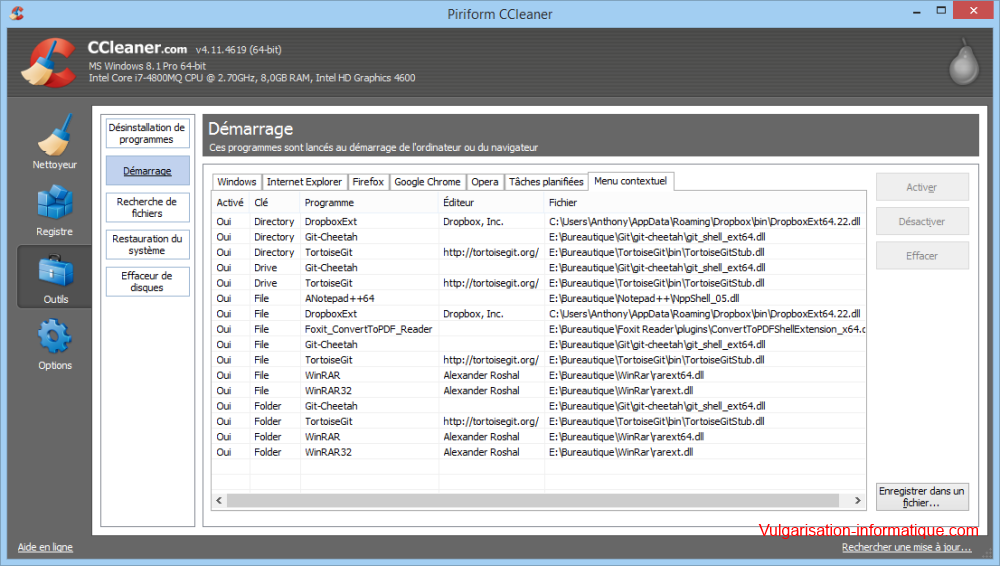1000x566 pixels.
Task: Switch to the Internet Explorer tab
Action: coord(304,182)
